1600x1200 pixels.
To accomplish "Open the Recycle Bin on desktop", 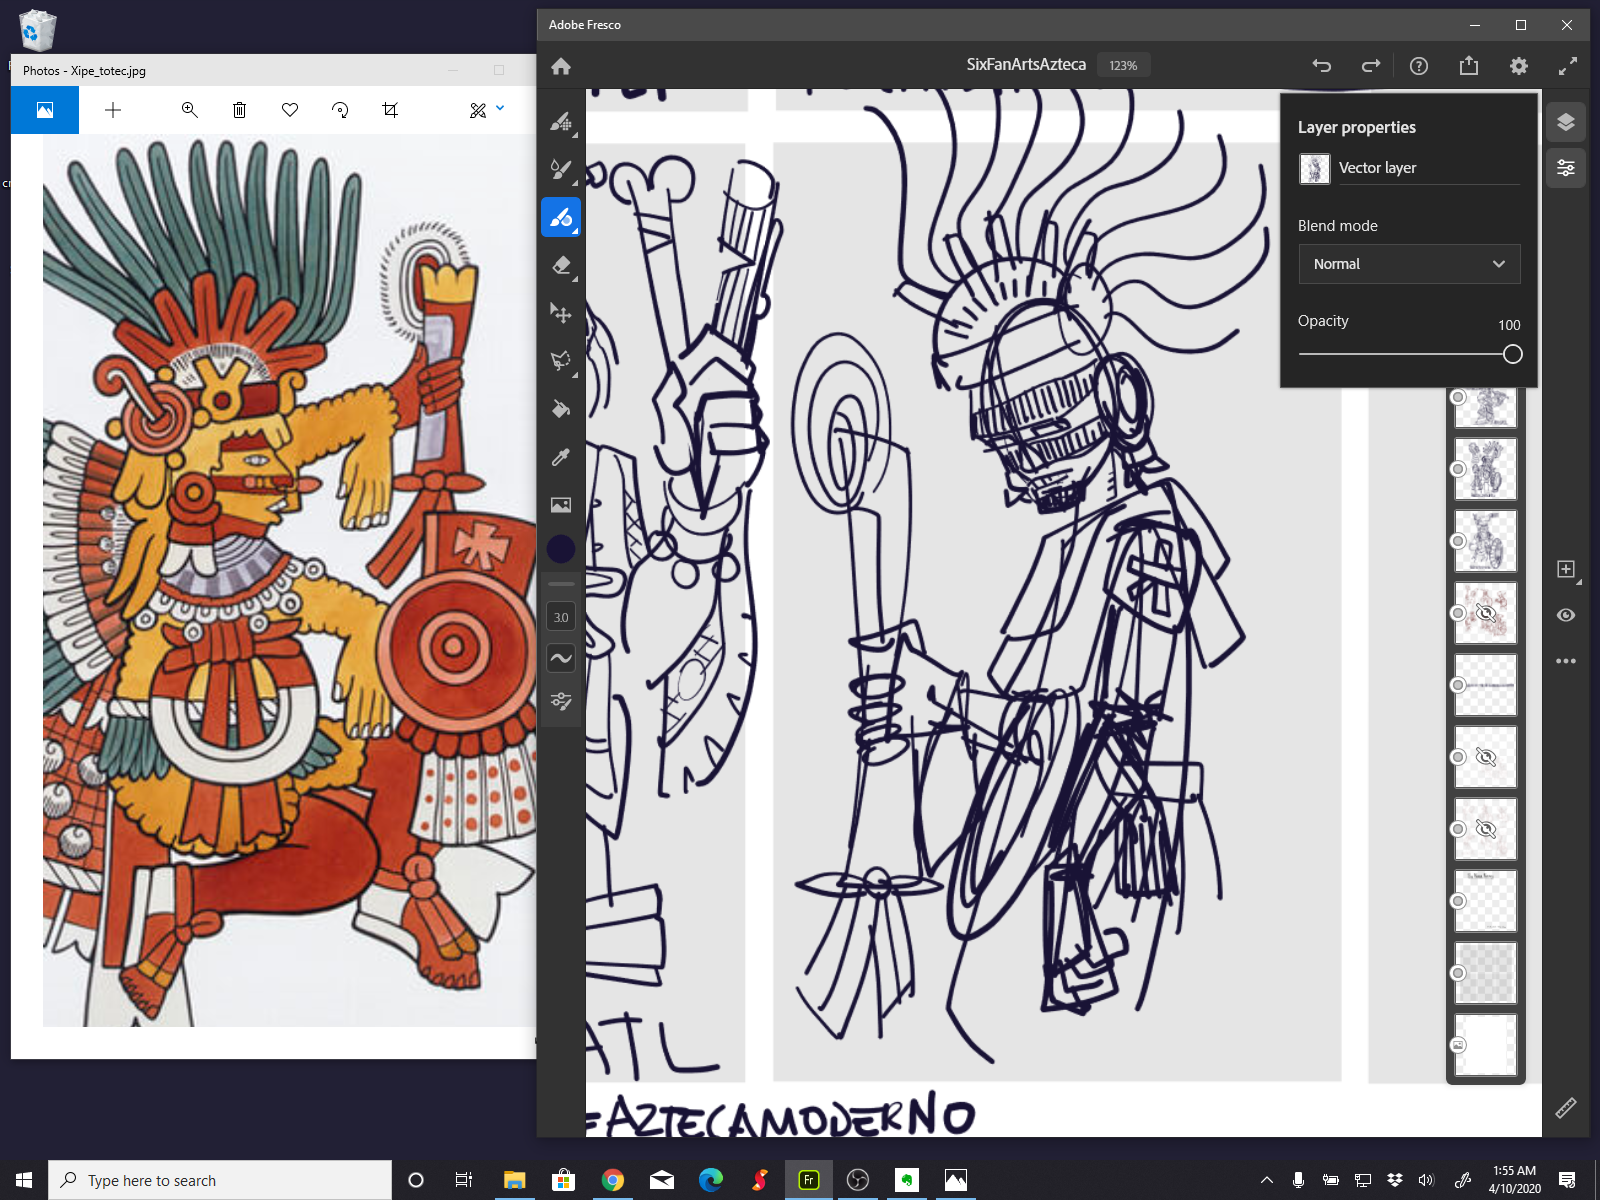I will coord(37,30).
